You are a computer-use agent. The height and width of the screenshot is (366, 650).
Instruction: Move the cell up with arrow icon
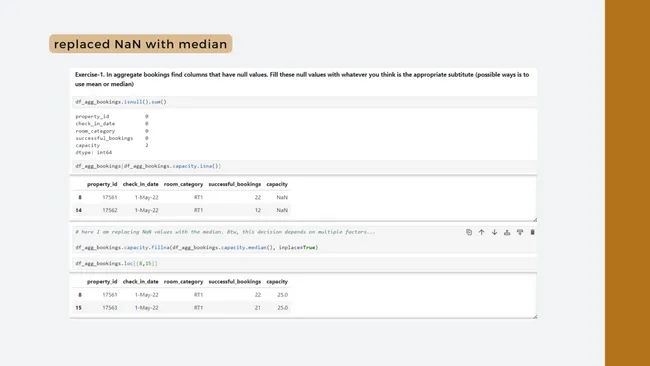coord(481,232)
